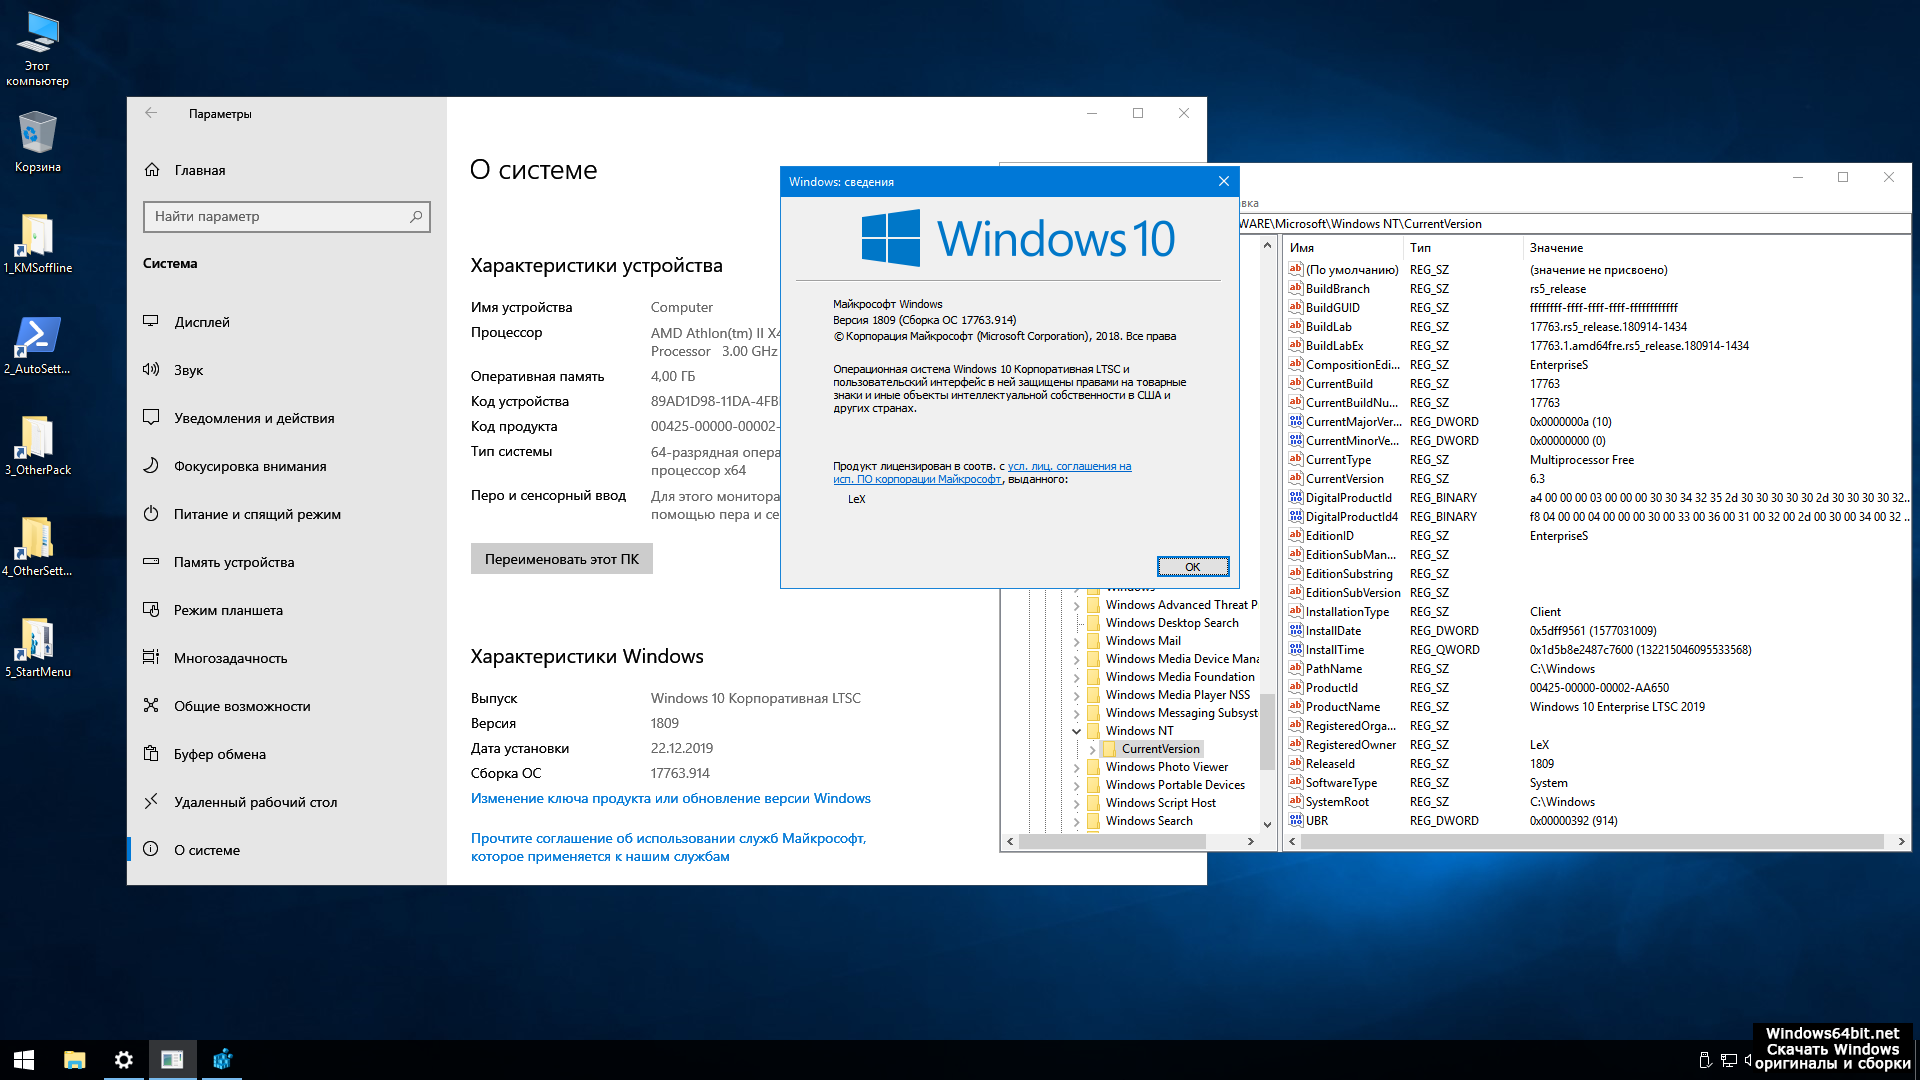This screenshot has height=1080, width=1920.
Task: Click the Тип column header in registry
Action: pos(1464,248)
